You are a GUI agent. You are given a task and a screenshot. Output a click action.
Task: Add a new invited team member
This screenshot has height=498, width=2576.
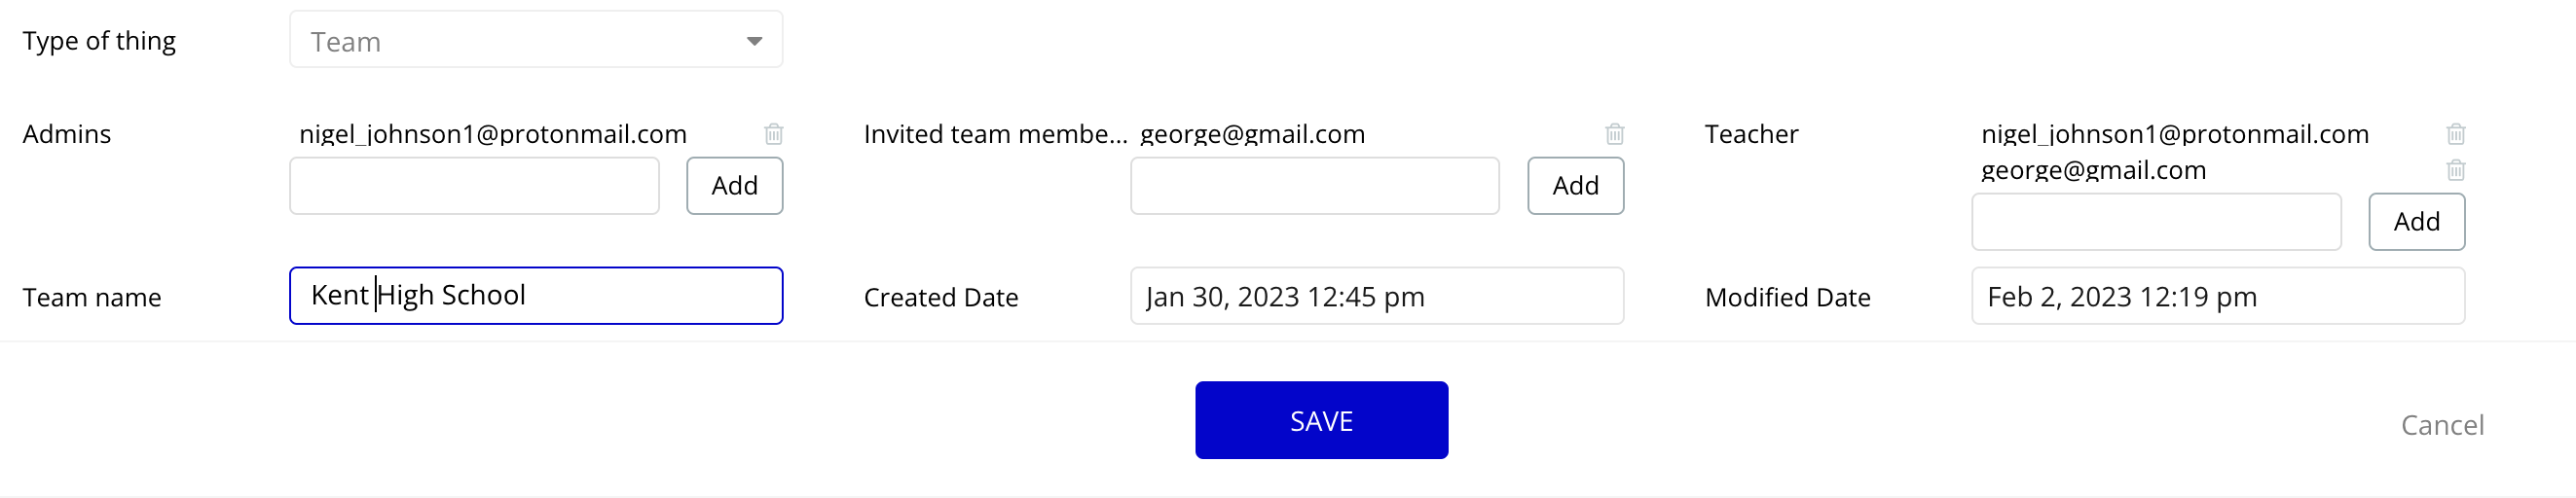[1575, 186]
